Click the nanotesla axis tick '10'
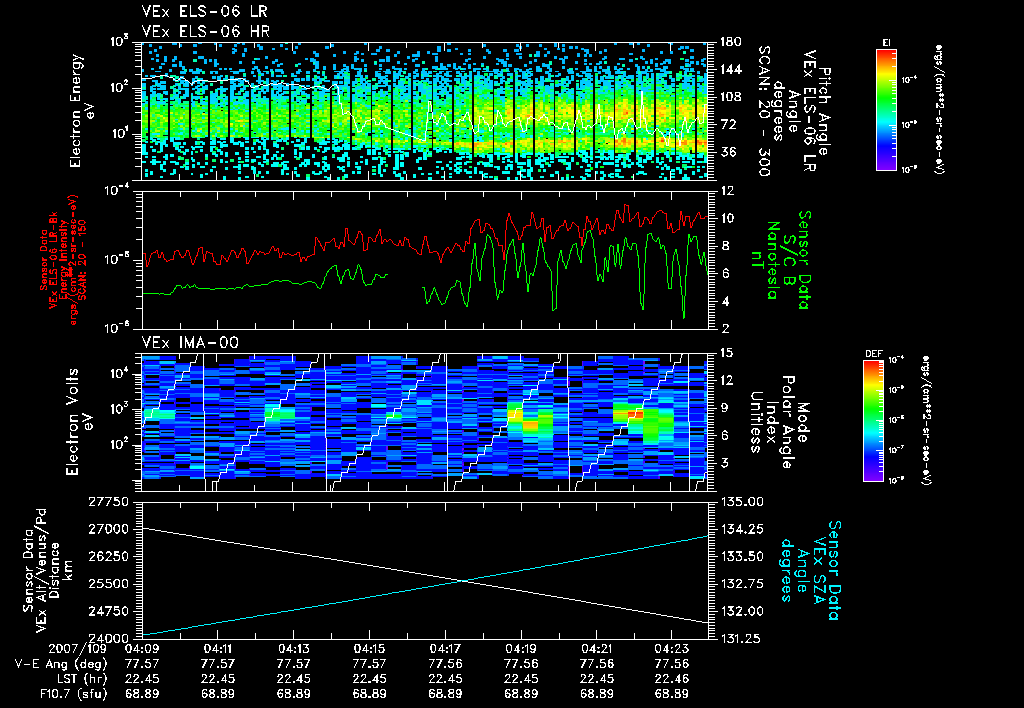 726,218
